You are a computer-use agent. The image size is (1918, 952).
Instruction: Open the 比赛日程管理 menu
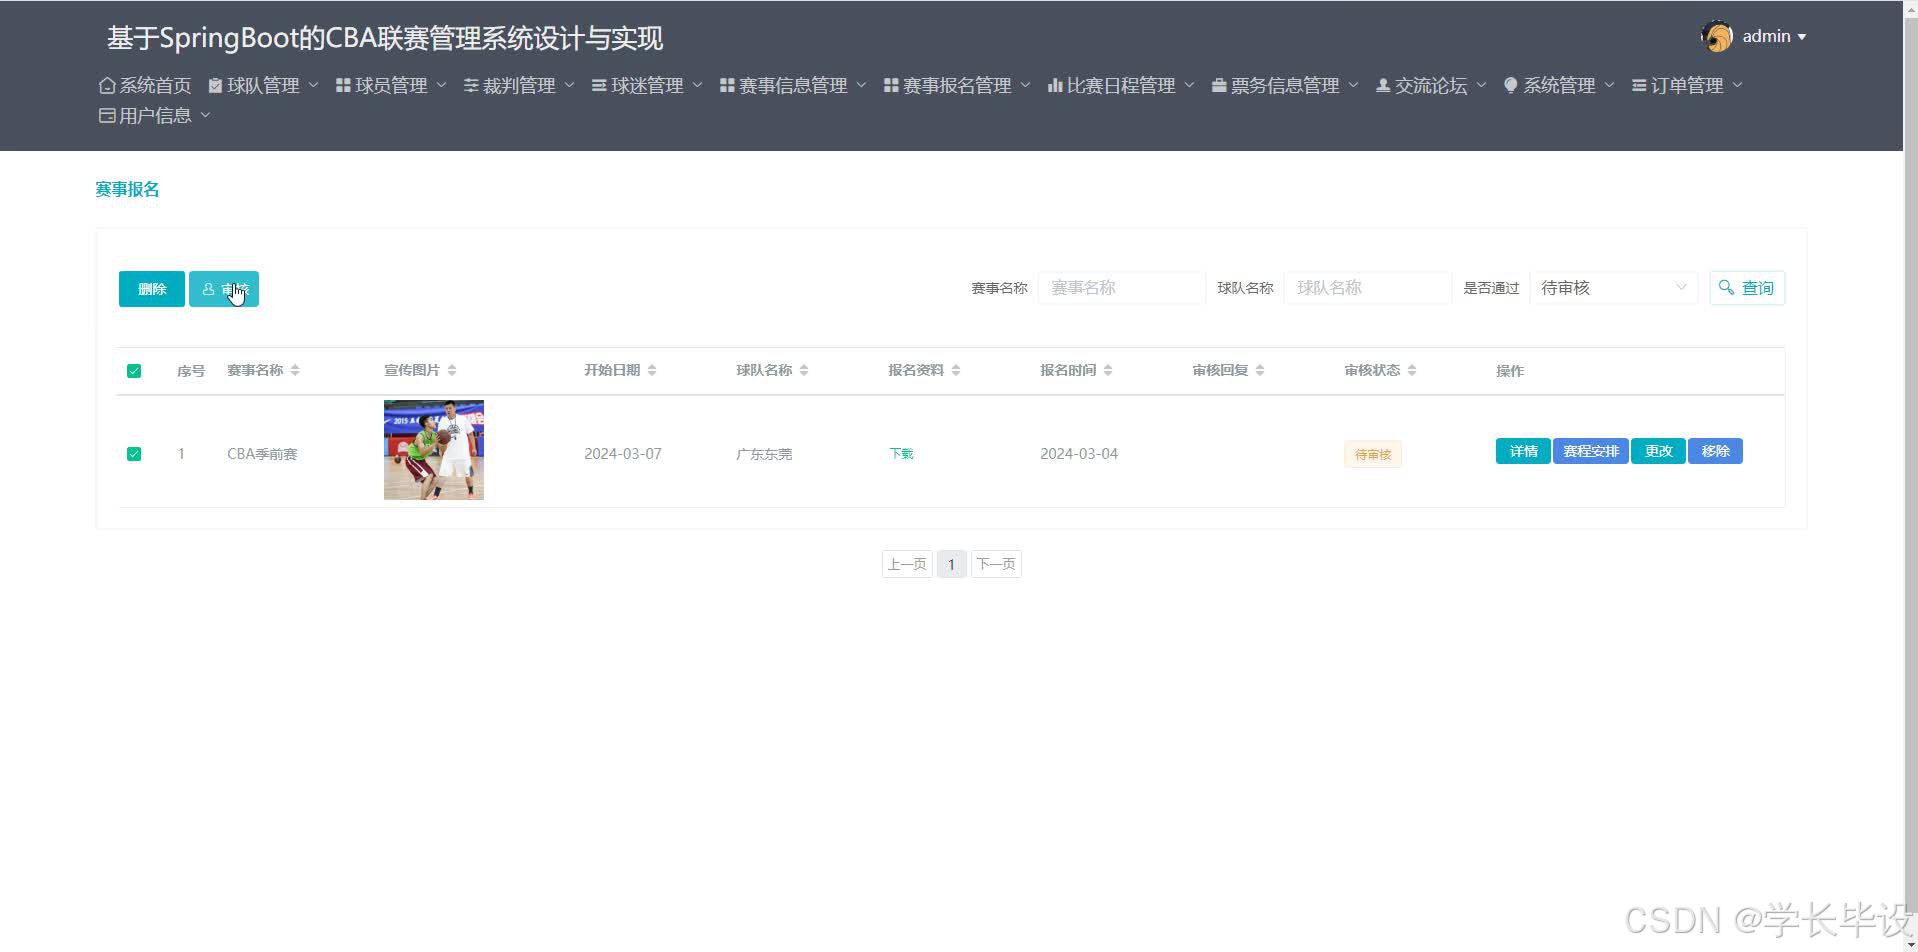pos(1120,86)
